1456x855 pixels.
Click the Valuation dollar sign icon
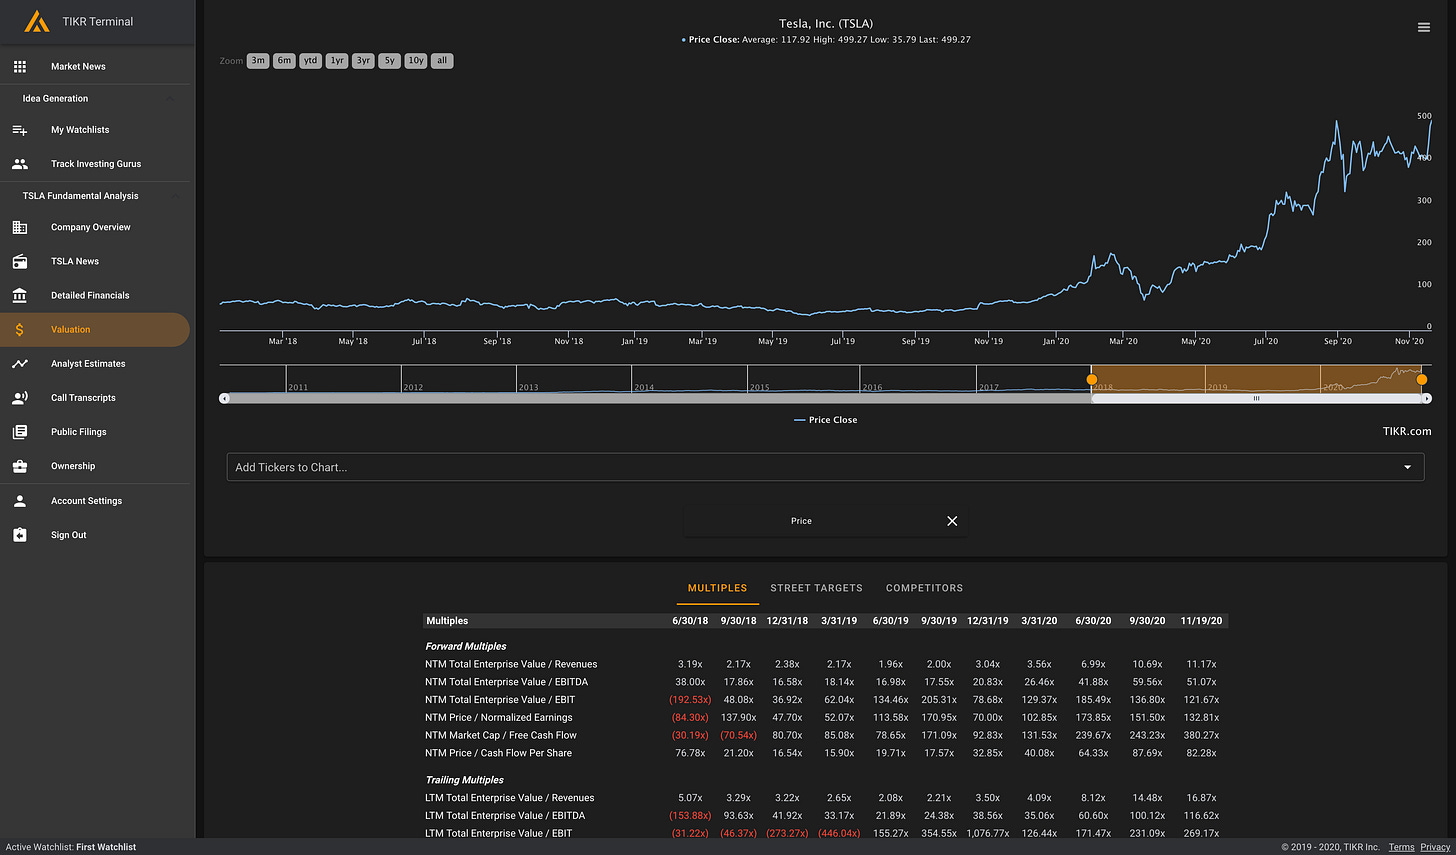20,329
